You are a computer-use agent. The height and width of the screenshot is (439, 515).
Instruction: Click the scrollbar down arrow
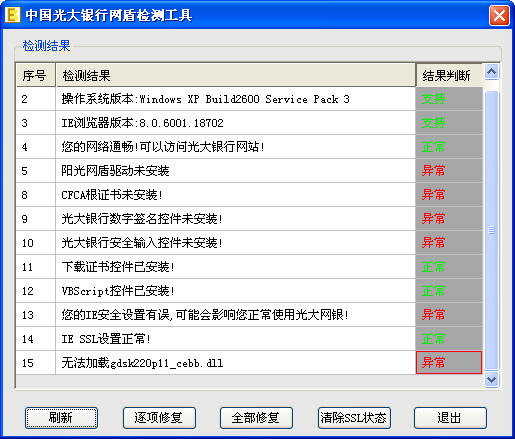pyautogui.click(x=492, y=379)
